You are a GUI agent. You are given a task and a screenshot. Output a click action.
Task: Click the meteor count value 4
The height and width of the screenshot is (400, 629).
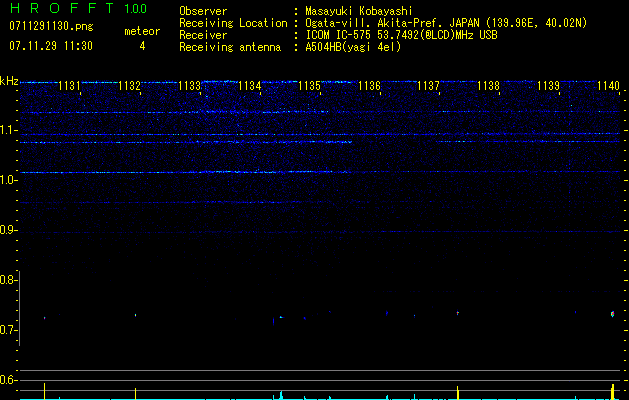pyautogui.click(x=141, y=46)
